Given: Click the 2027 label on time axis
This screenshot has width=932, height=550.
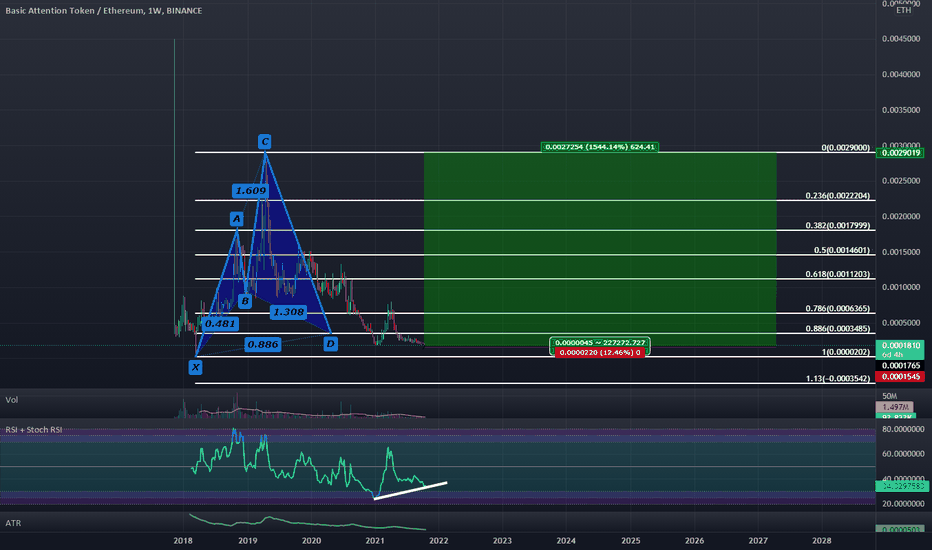Looking at the screenshot, I should 758,540.
